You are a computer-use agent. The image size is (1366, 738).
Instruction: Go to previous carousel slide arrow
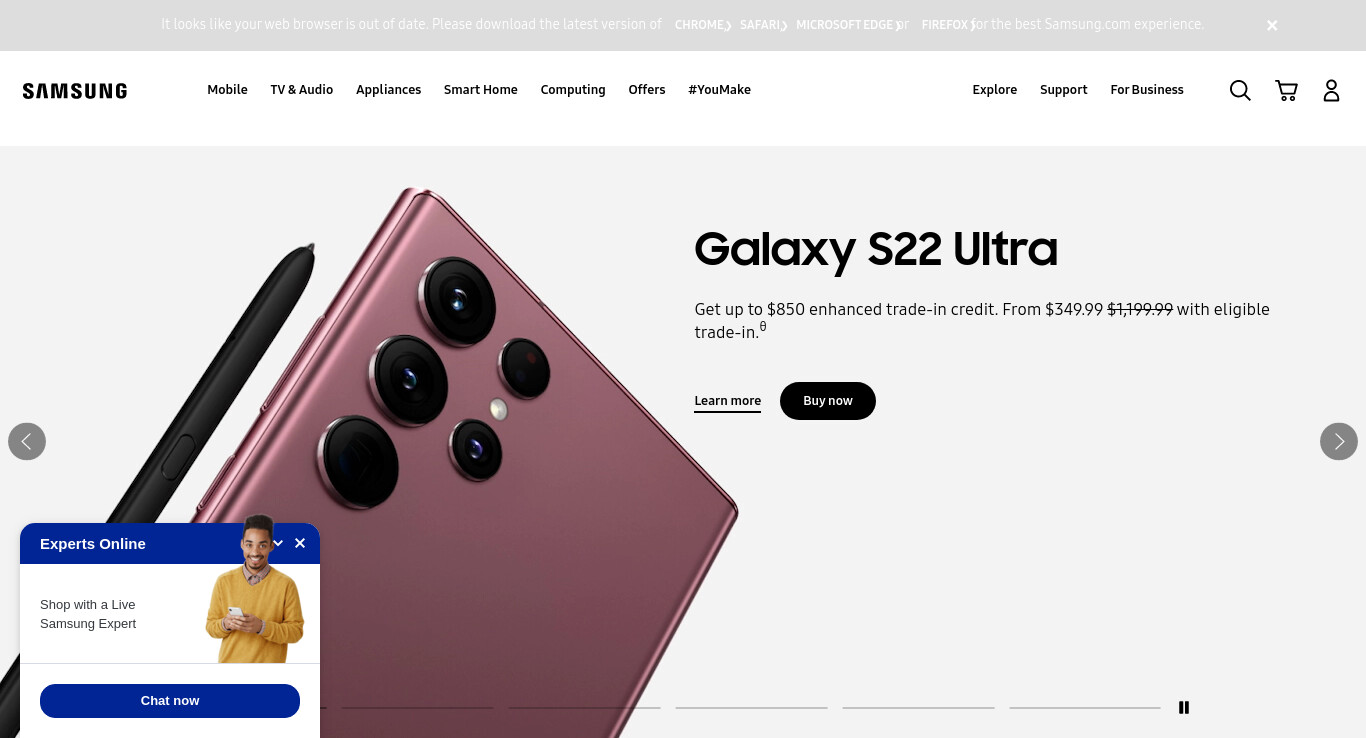click(27, 441)
